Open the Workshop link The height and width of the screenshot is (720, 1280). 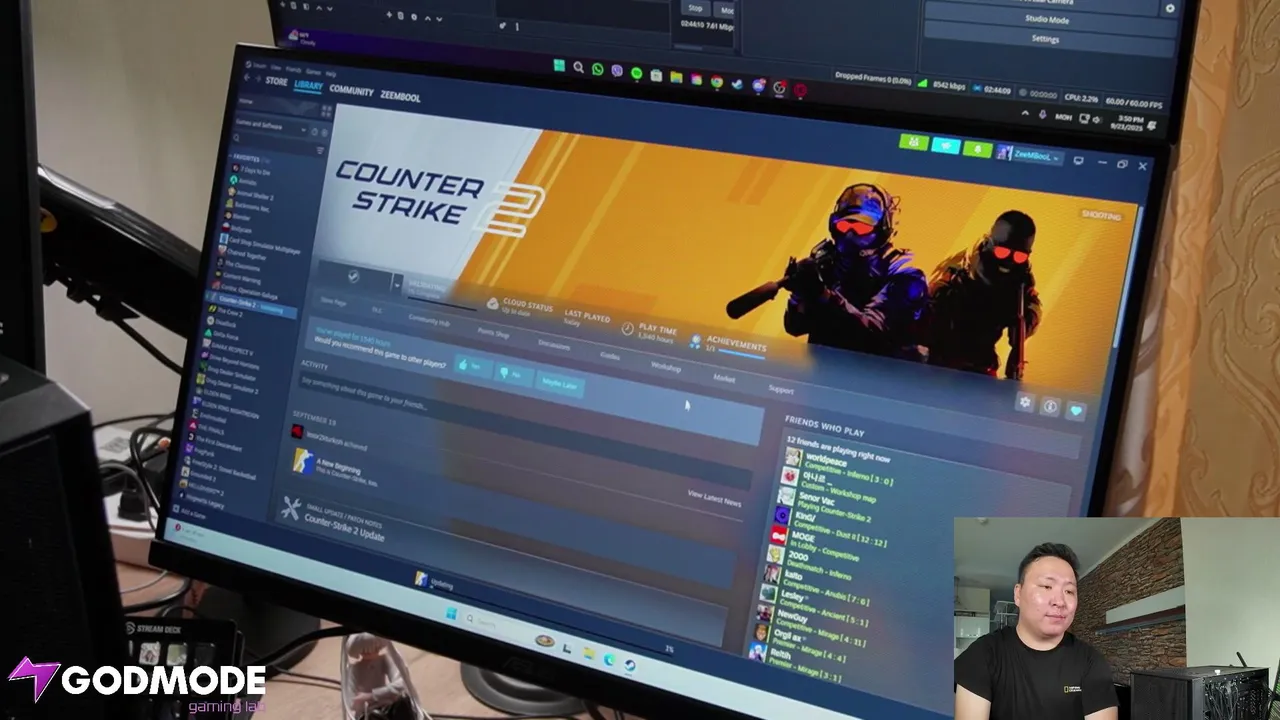(x=665, y=367)
